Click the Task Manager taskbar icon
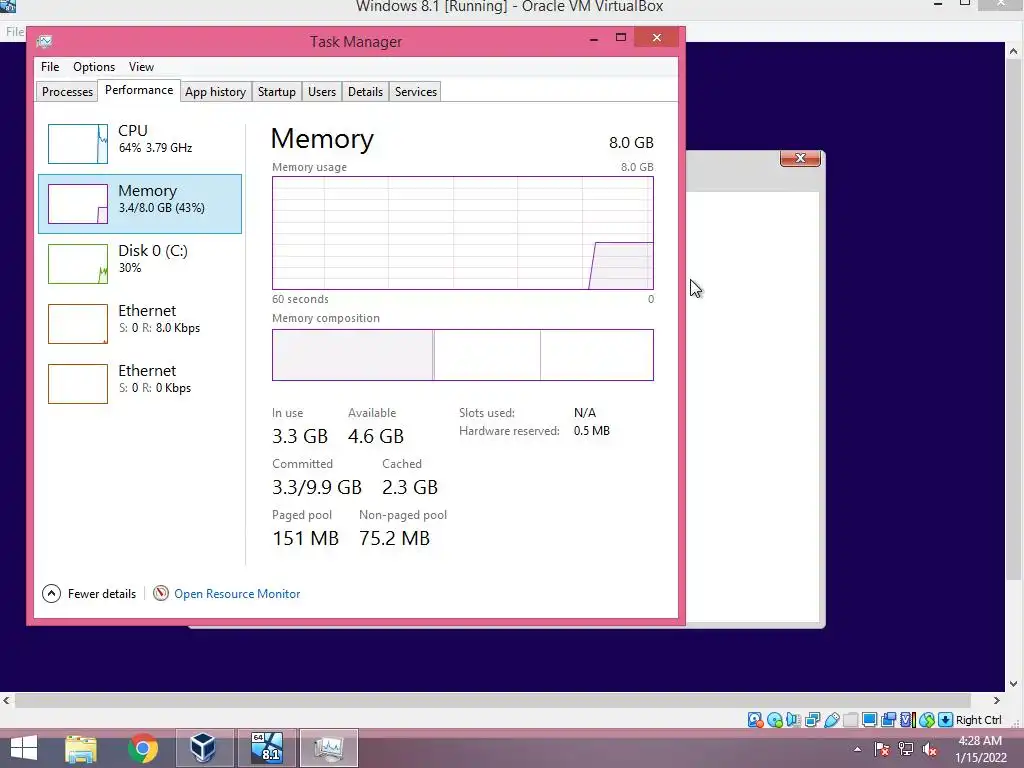Screen dimensions: 1024x768 tap(328, 748)
